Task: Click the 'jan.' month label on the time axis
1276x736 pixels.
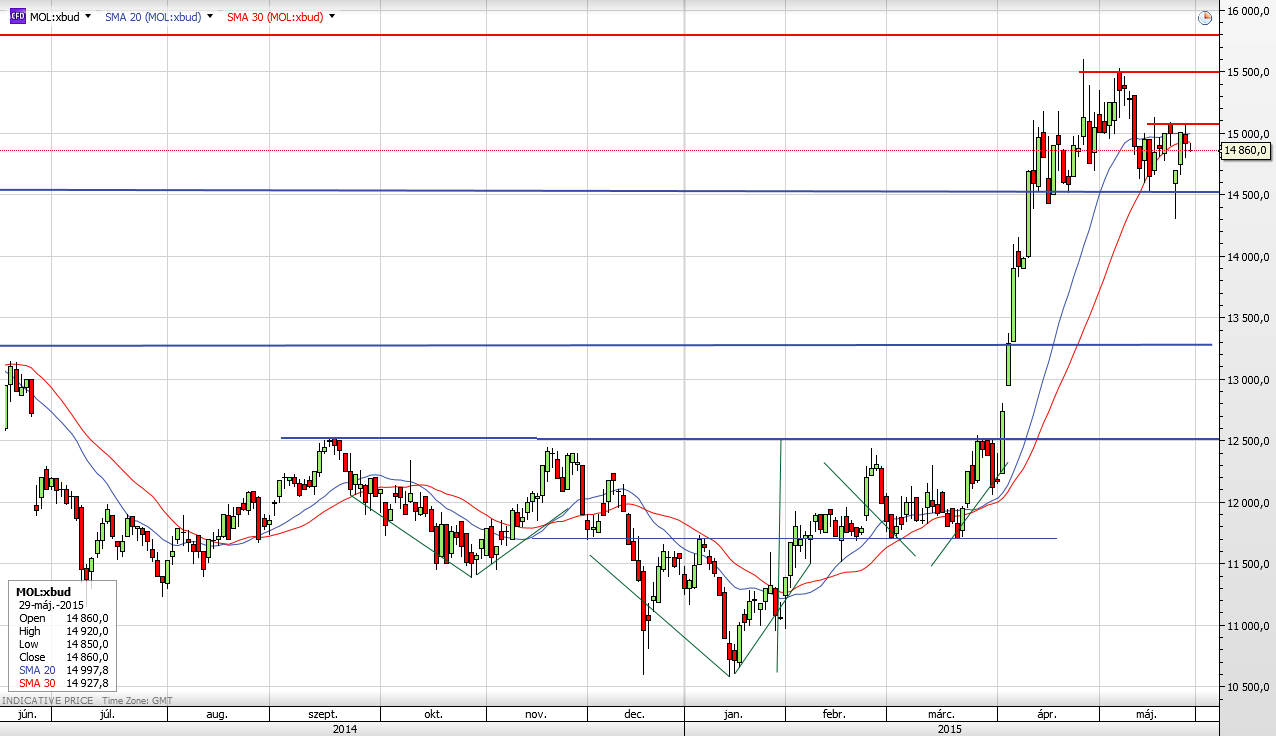Action: coord(732,715)
